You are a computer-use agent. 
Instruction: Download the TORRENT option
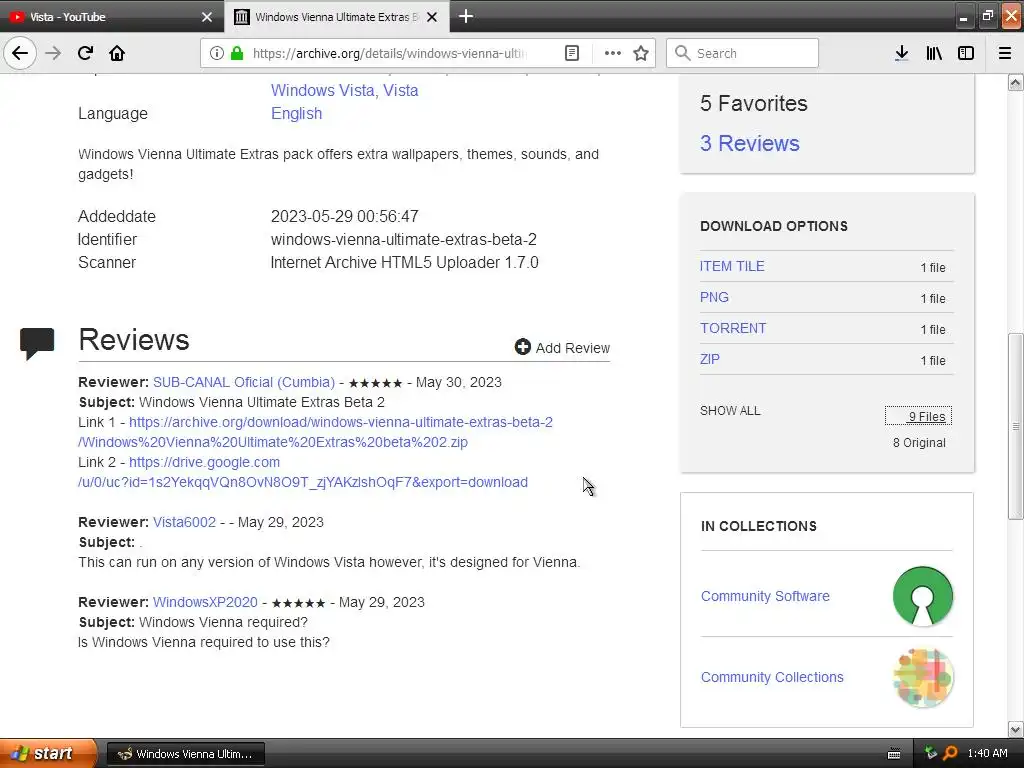tap(733, 328)
